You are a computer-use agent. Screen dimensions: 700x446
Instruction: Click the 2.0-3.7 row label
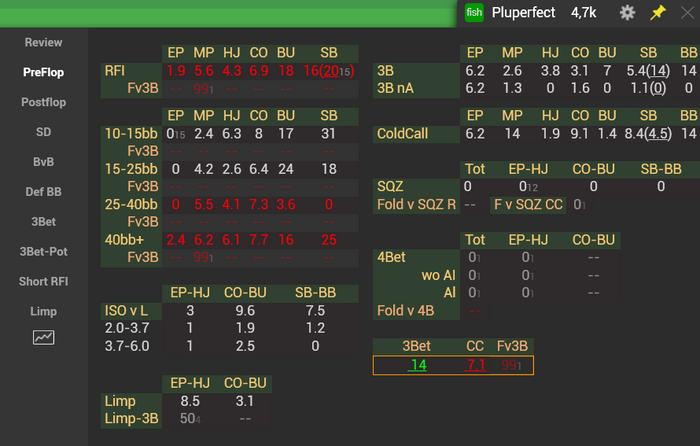pyautogui.click(x=127, y=328)
